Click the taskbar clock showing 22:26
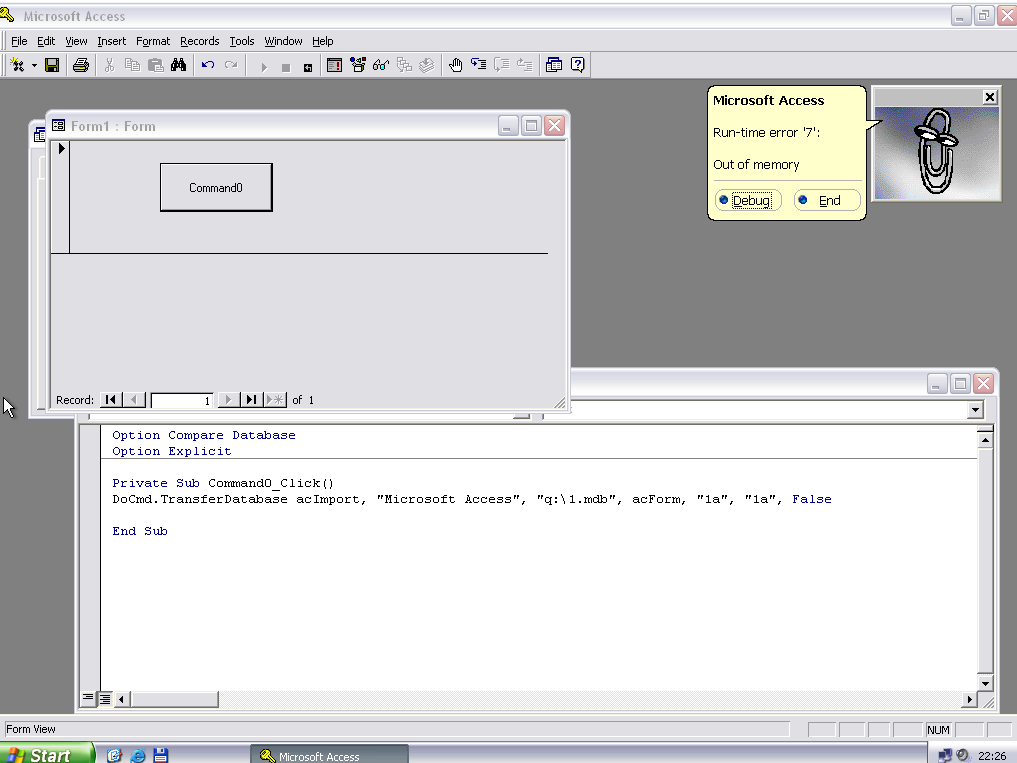 click(992, 756)
